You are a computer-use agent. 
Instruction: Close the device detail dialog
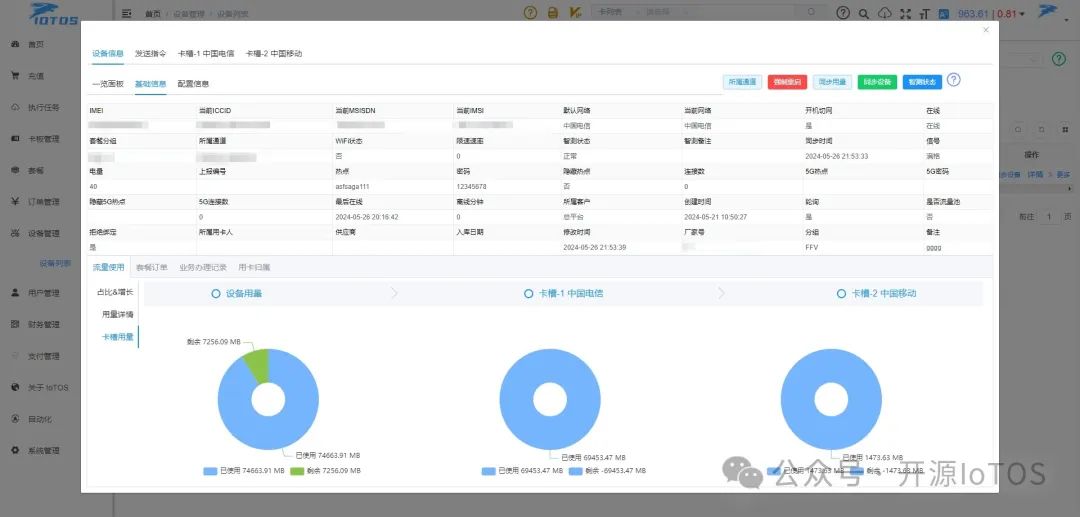986,30
